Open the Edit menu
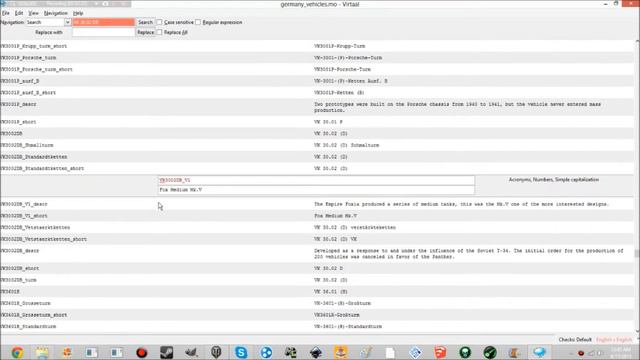The width and height of the screenshot is (640, 360). click(x=19, y=13)
